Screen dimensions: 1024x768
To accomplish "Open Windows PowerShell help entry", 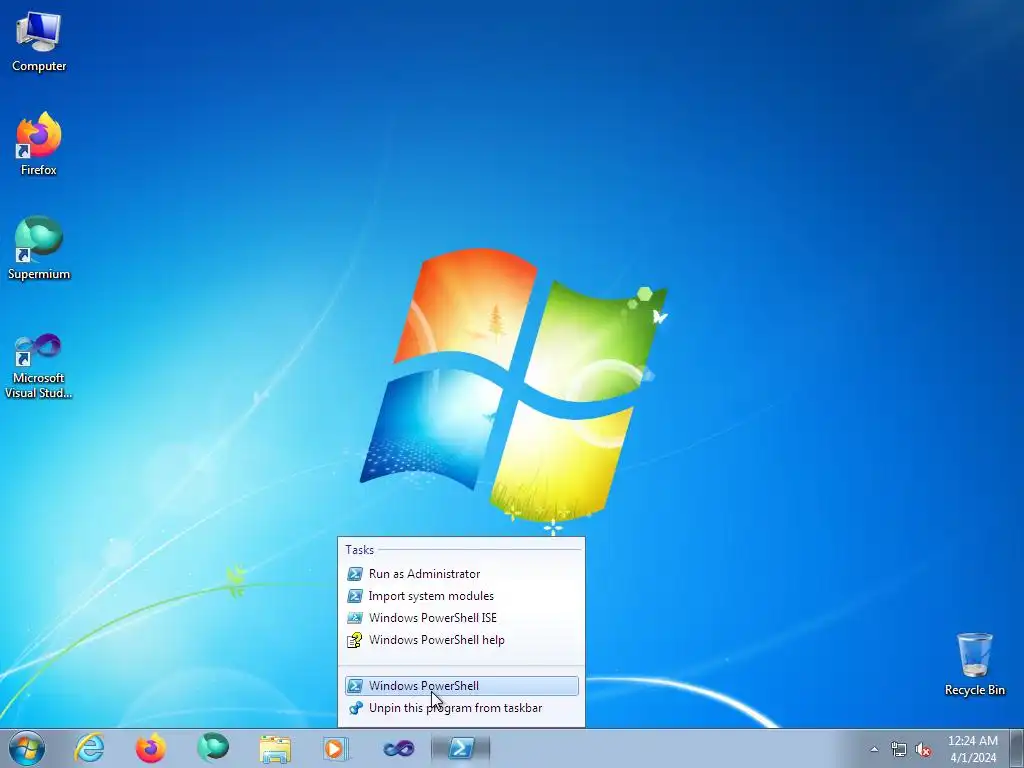I will (x=461, y=640).
